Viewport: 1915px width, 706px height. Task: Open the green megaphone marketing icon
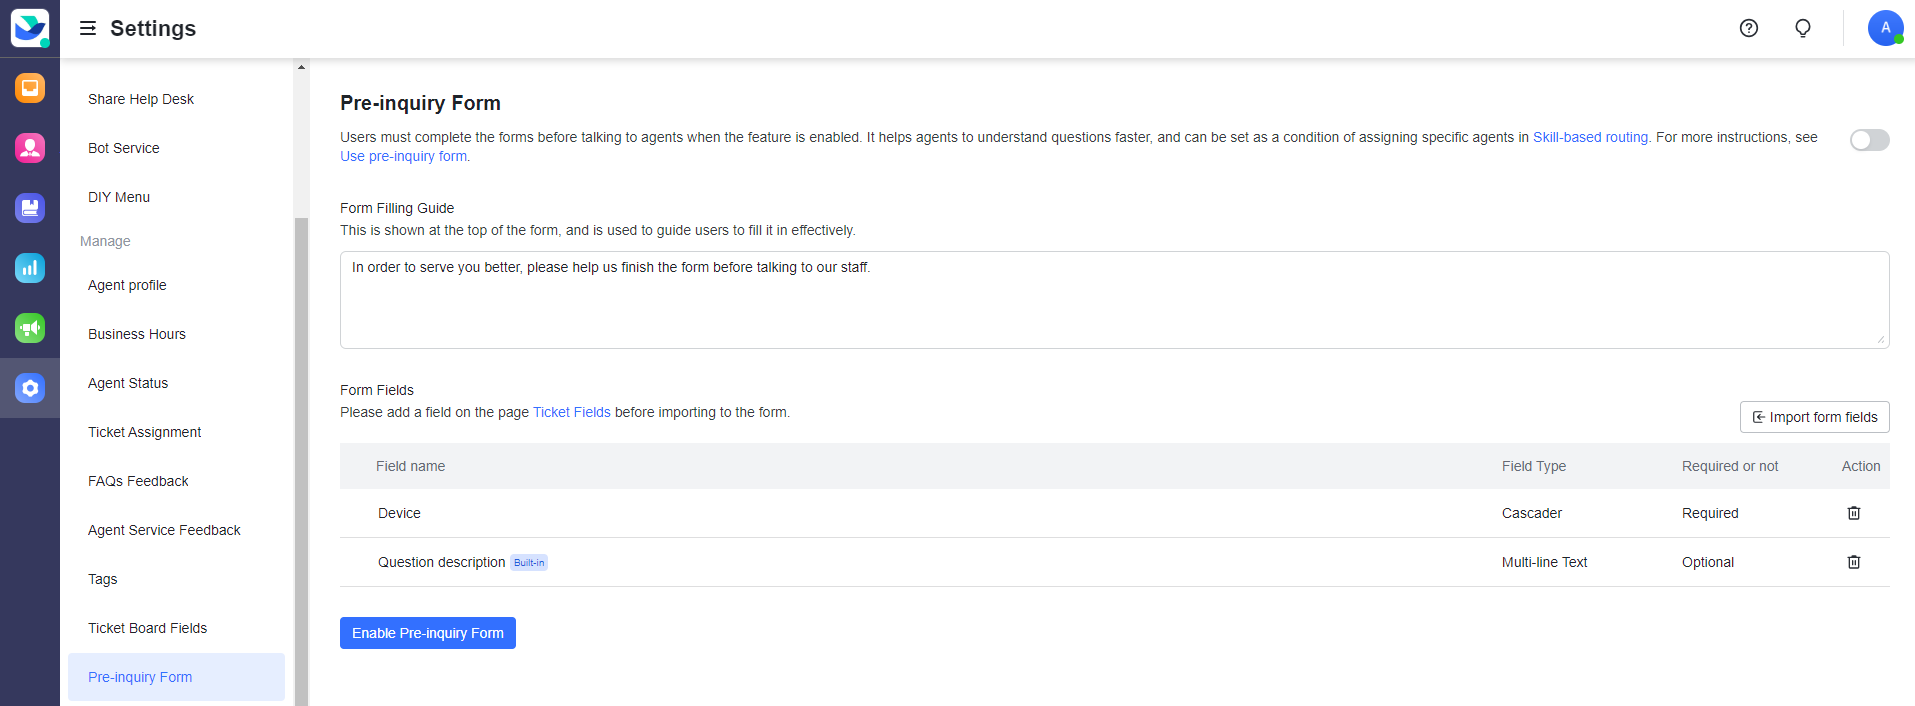[29, 328]
